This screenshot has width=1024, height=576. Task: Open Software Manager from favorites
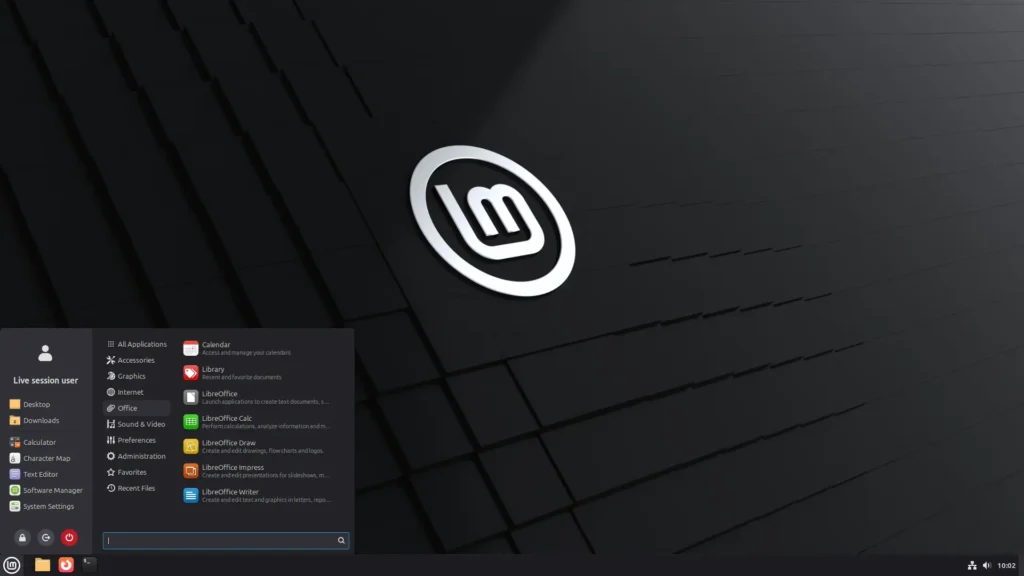coord(52,490)
